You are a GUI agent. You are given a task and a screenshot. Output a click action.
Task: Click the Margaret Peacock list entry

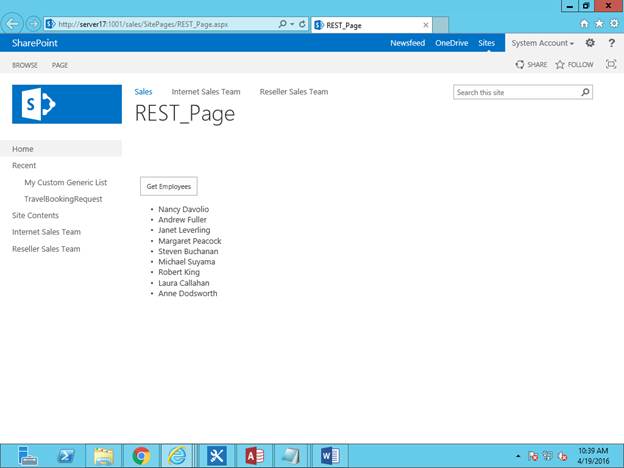pyautogui.click(x=190, y=241)
